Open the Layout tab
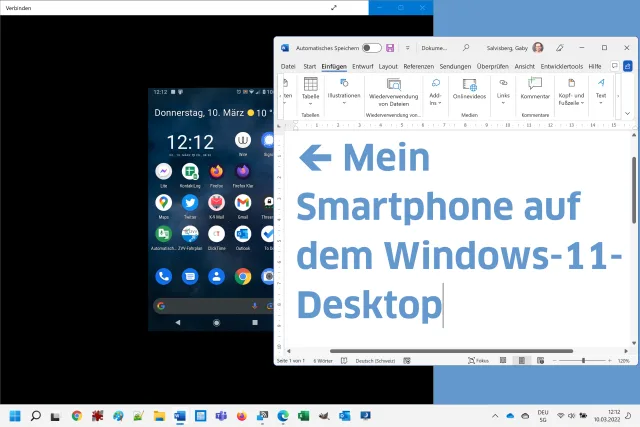 [388, 66]
